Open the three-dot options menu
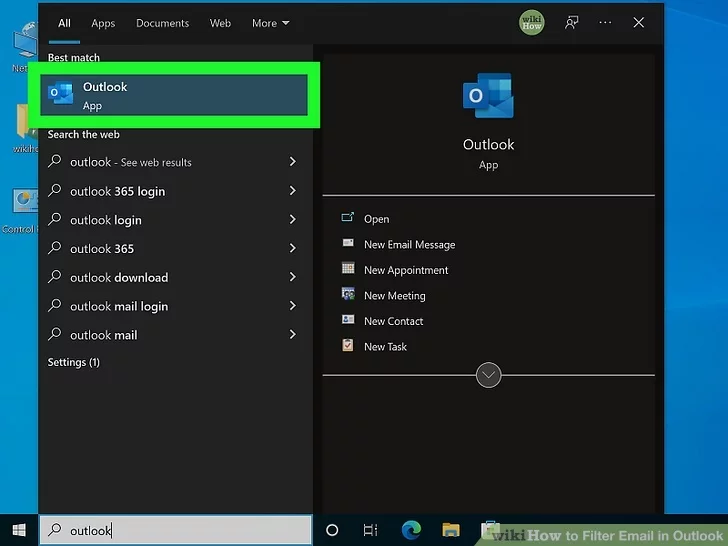This screenshot has height=546, width=728. pos(605,23)
